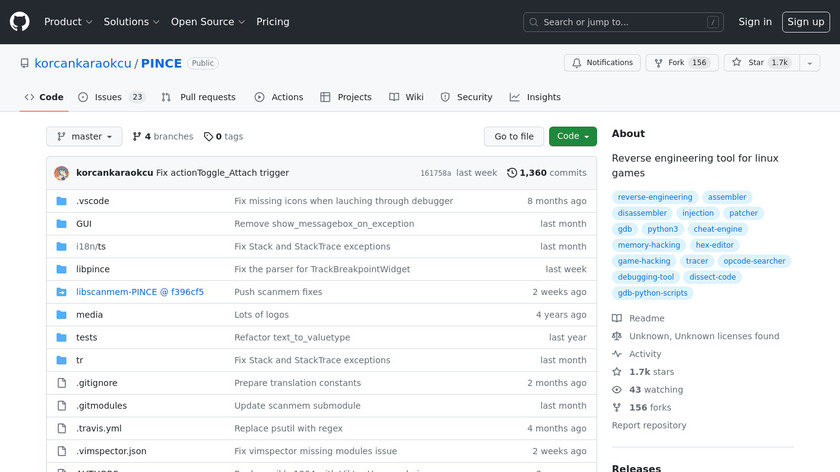Click the libscanmem-PINCE submodule folder icon
840x472 pixels.
tap(62, 292)
